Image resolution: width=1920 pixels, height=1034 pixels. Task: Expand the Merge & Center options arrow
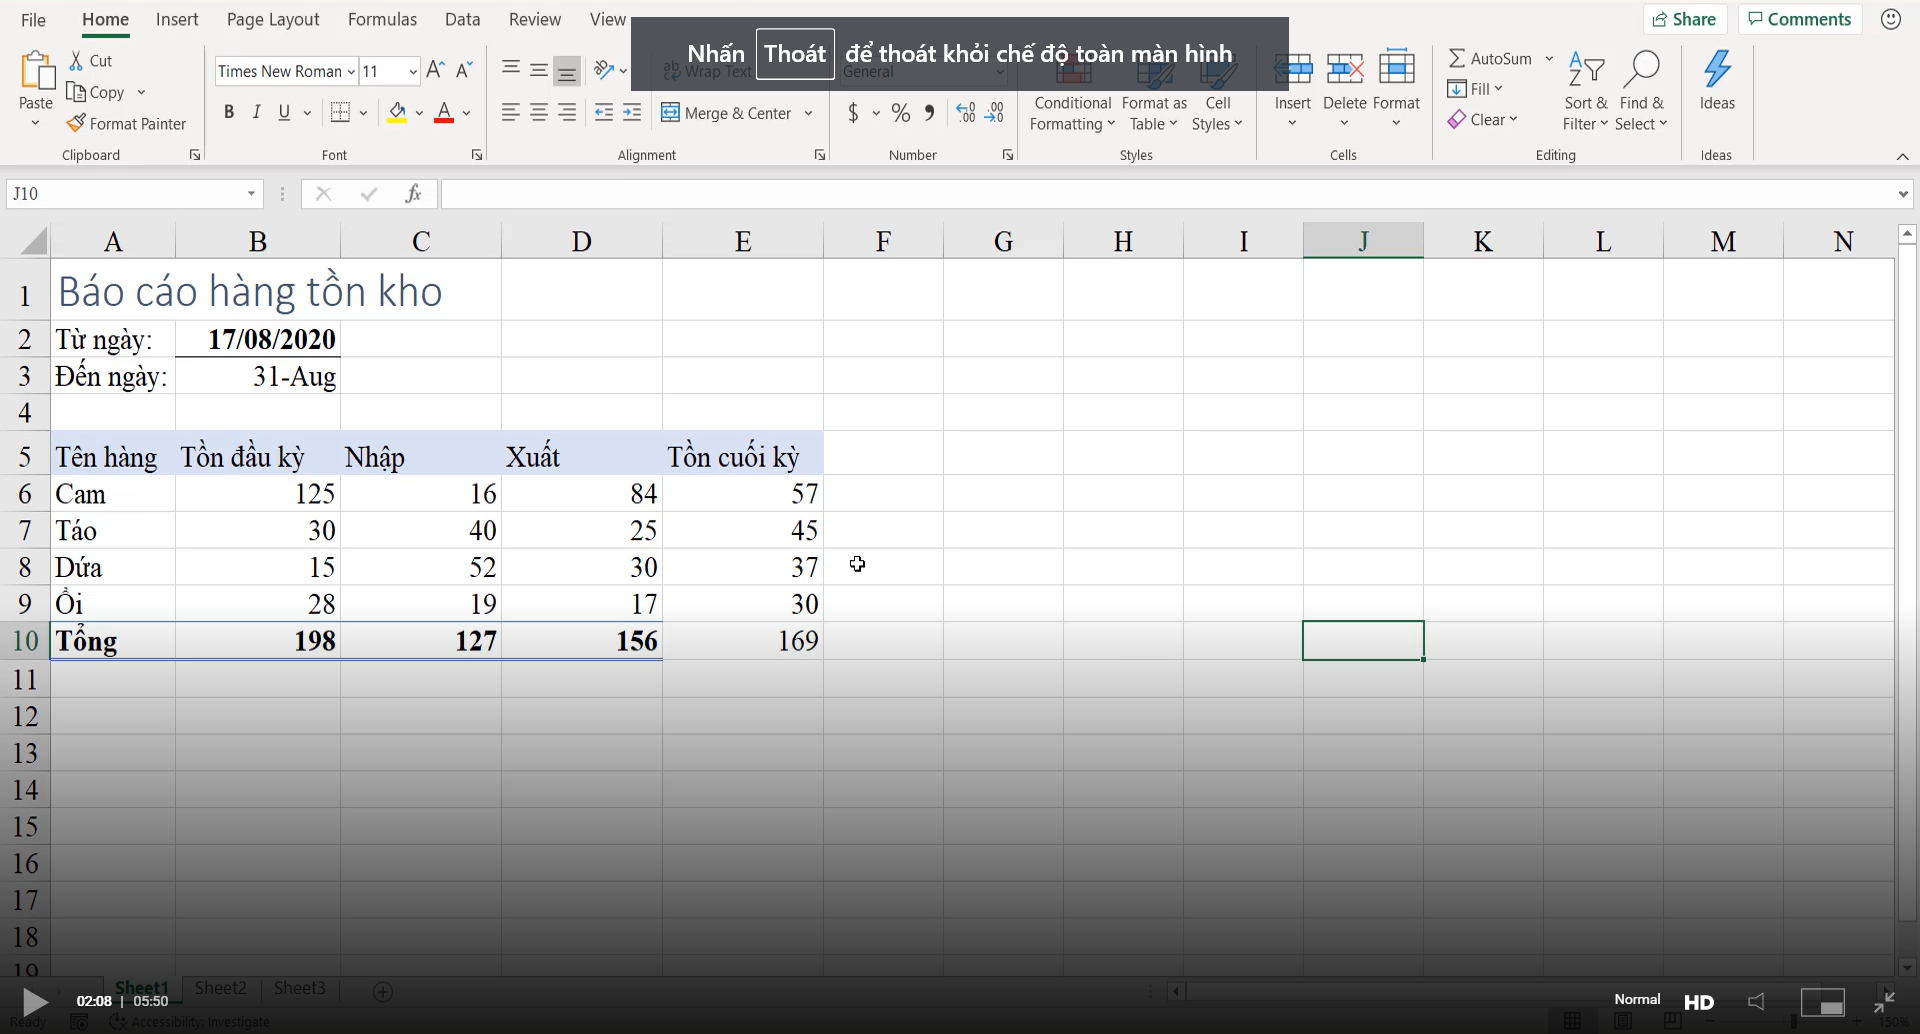(x=808, y=113)
